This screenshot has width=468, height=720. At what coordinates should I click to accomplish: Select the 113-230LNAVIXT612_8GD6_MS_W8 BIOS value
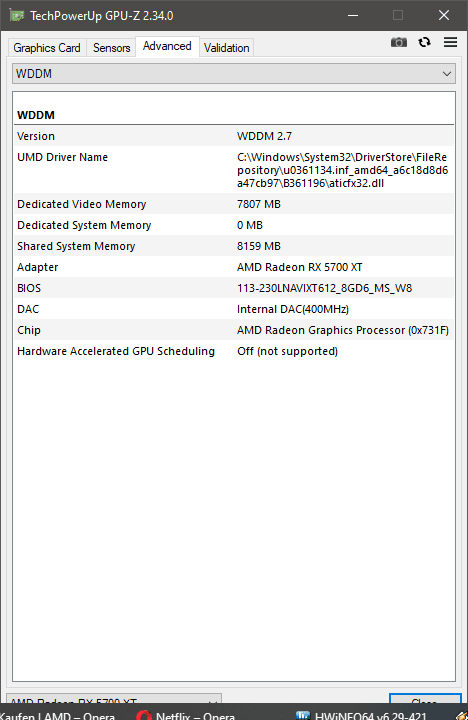(324, 289)
